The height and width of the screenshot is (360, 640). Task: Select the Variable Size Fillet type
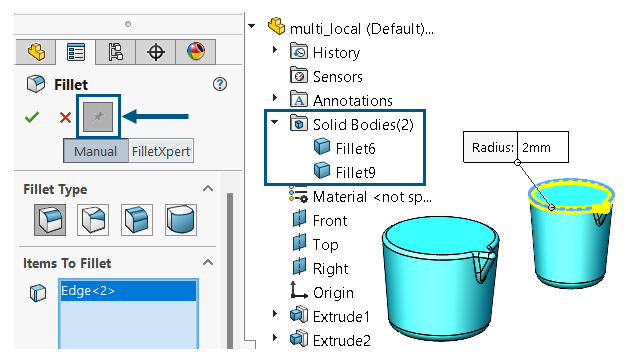pyautogui.click(x=93, y=220)
